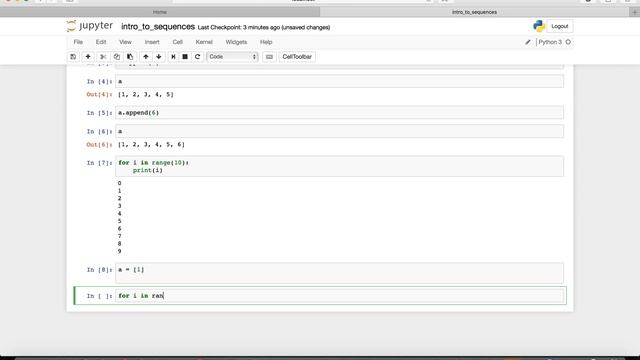Click the In [8] prompt label
Screen dimensions: 640x360
(99, 270)
